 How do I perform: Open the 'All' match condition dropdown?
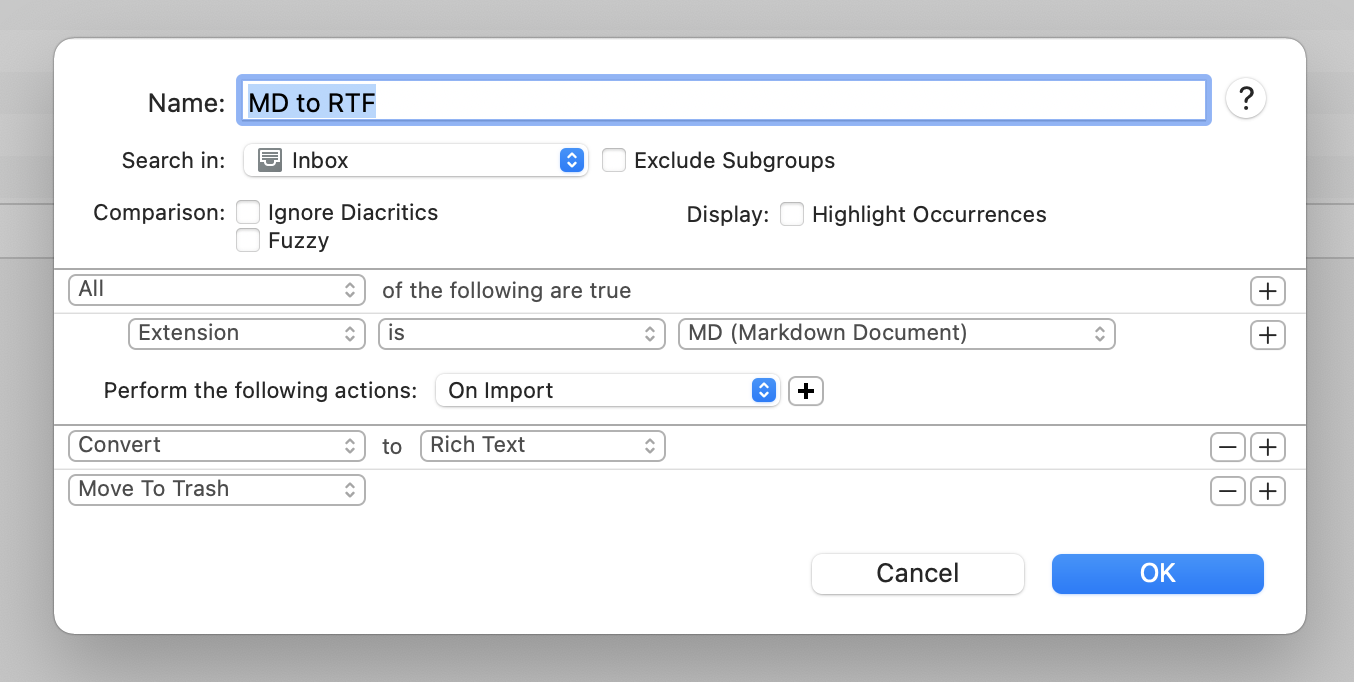point(216,290)
